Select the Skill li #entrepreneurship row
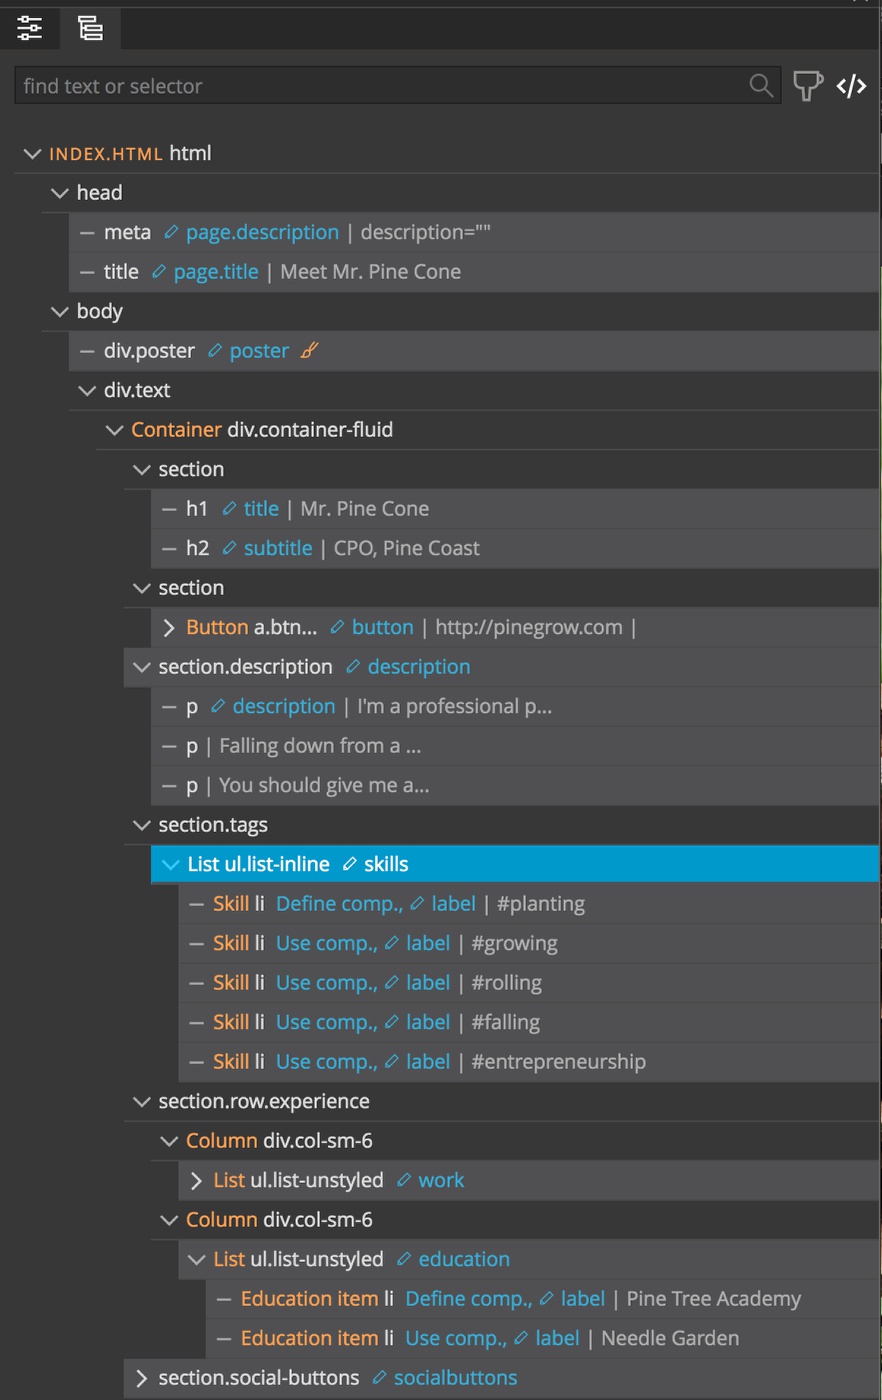882x1400 pixels. coord(529,1062)
